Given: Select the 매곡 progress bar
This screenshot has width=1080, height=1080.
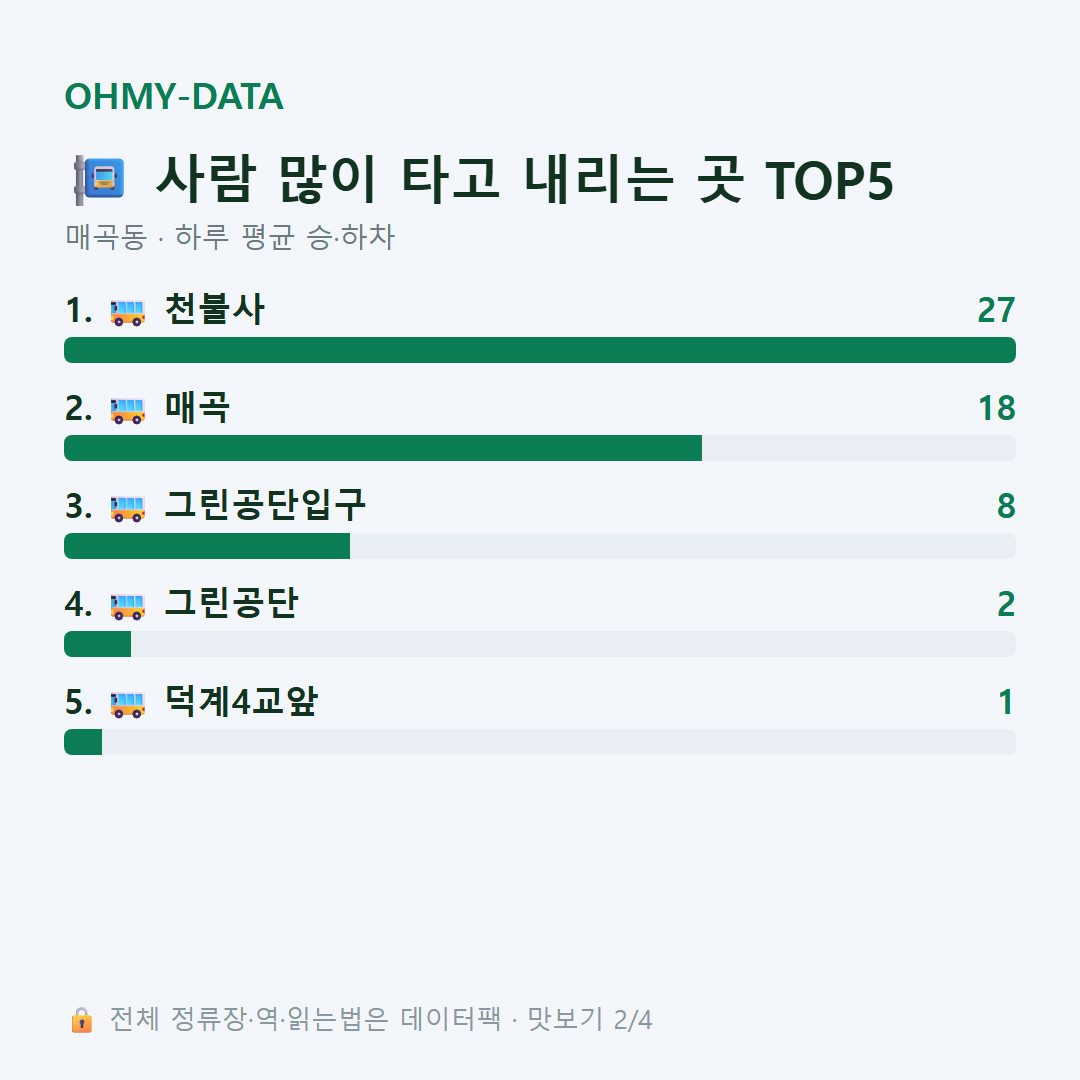Looking at the screenshot, I should [x=540, y=448].
